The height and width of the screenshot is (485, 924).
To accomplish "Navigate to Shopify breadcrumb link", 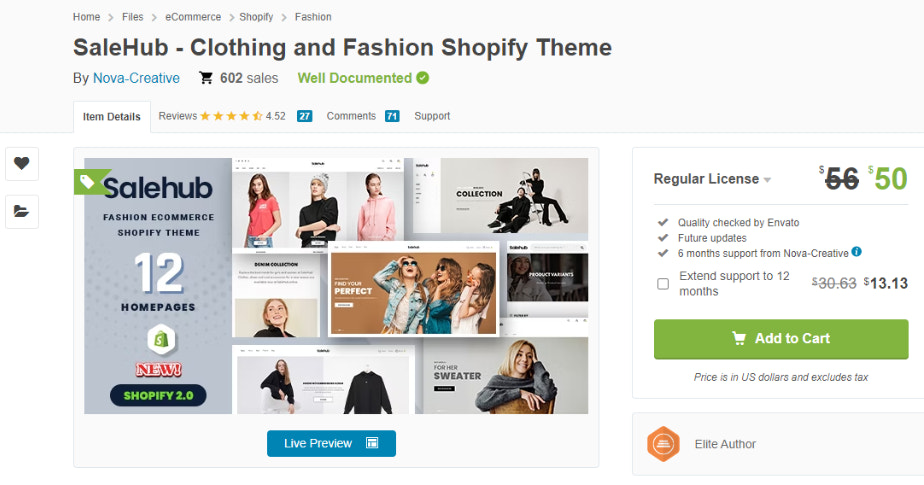I will pyautogui.click(x=256, y=17).
